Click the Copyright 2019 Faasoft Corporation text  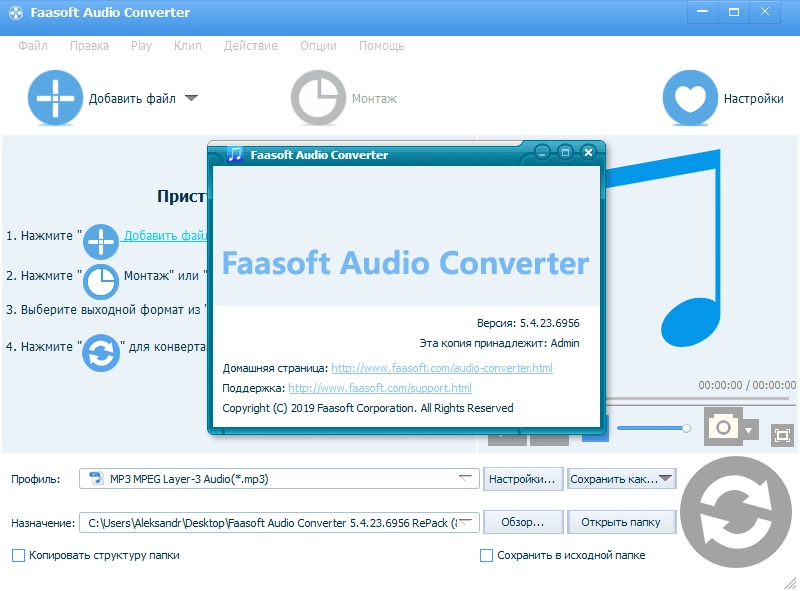368,408
